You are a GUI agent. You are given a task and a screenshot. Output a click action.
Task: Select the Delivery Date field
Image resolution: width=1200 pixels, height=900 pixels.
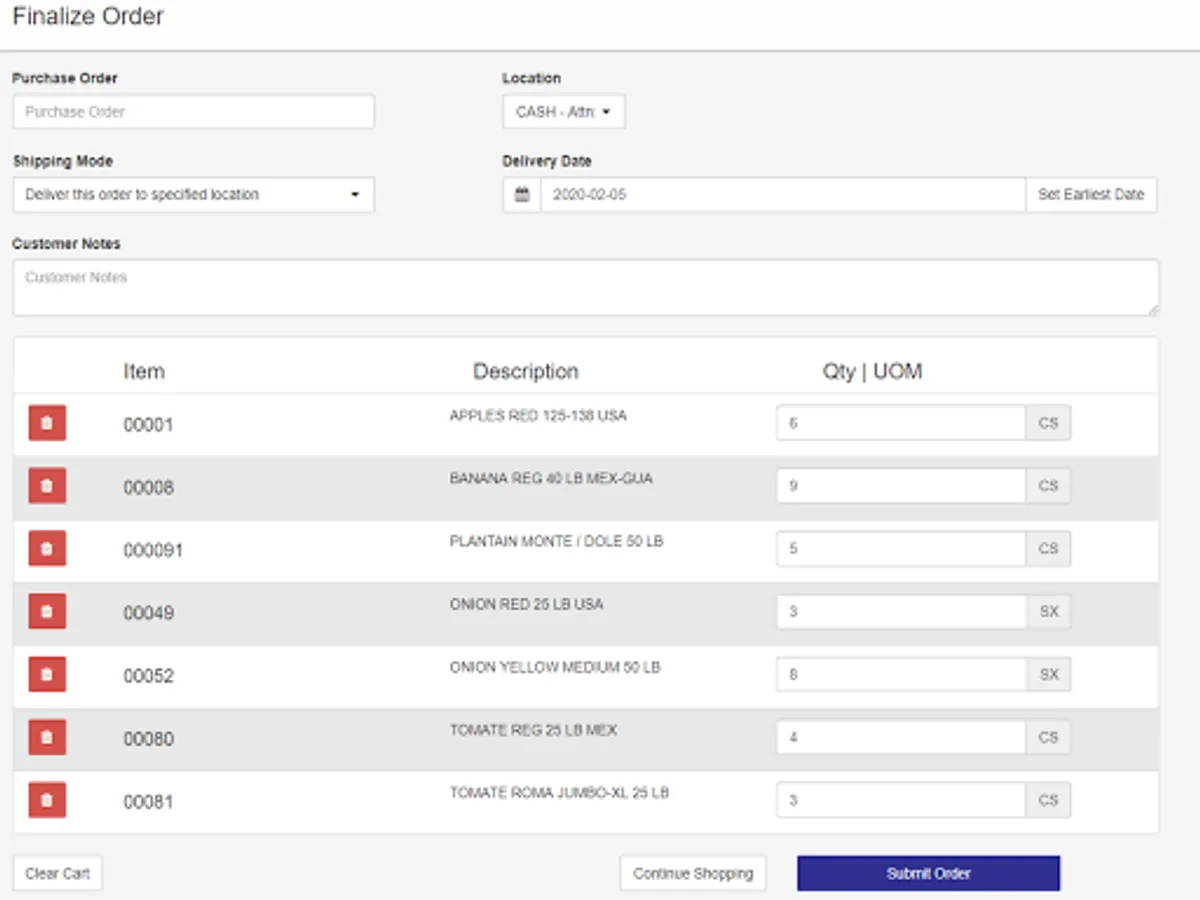782,195
